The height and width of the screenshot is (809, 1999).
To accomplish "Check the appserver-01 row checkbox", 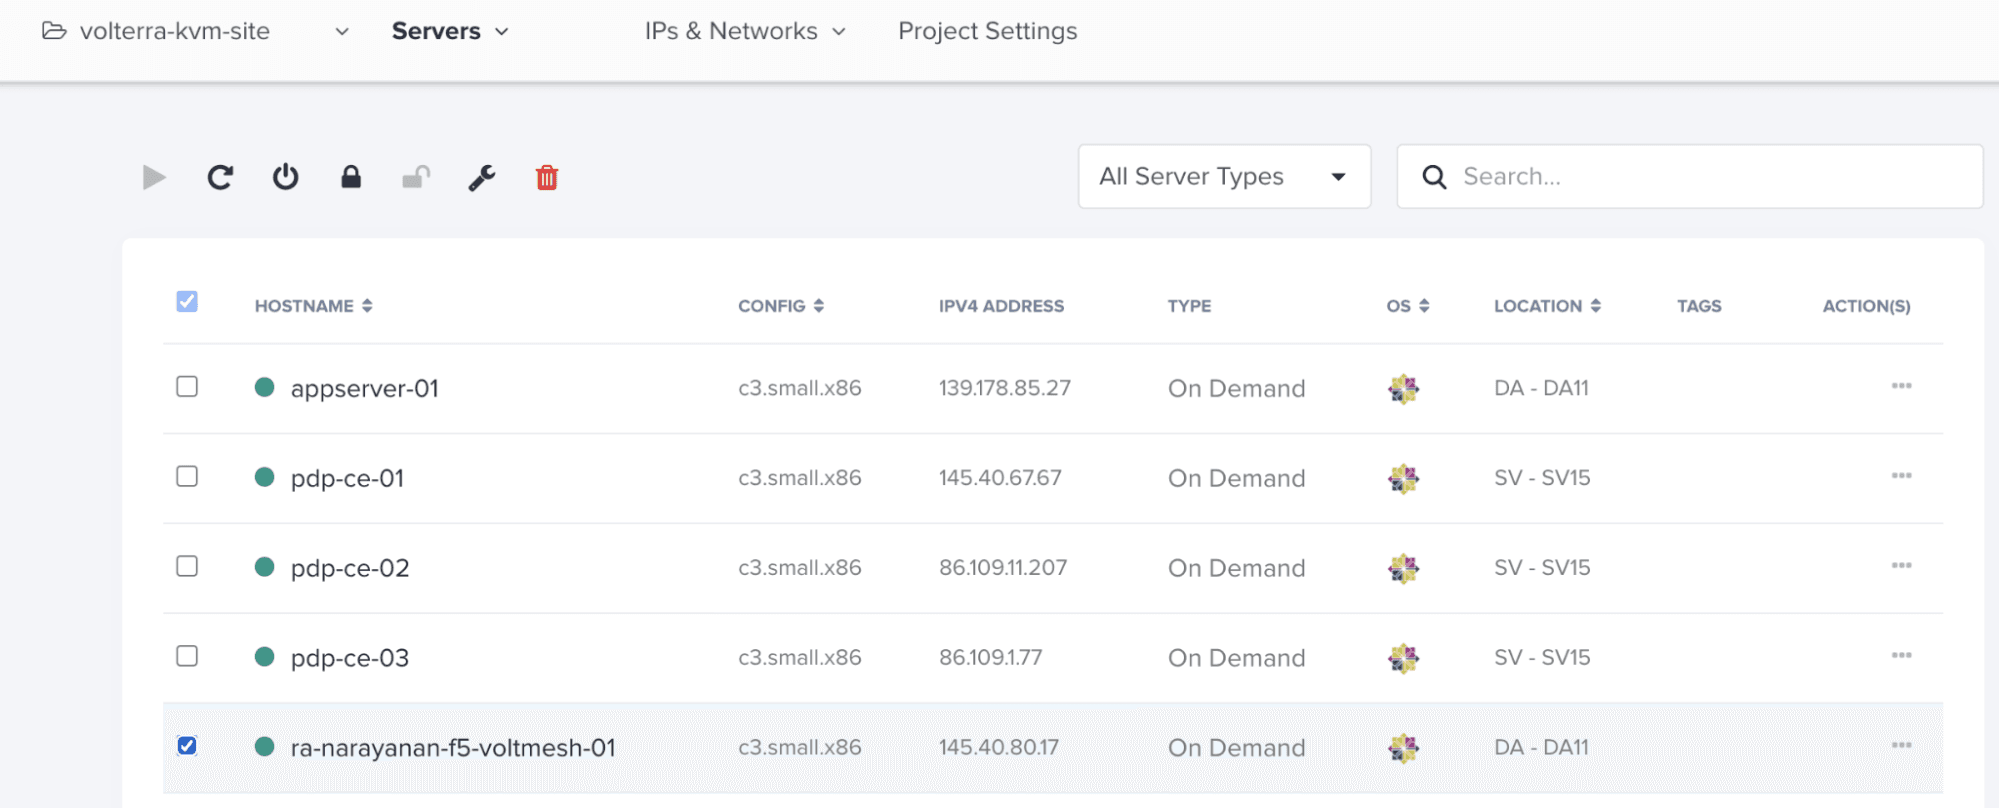I will [x=187, y=387].
